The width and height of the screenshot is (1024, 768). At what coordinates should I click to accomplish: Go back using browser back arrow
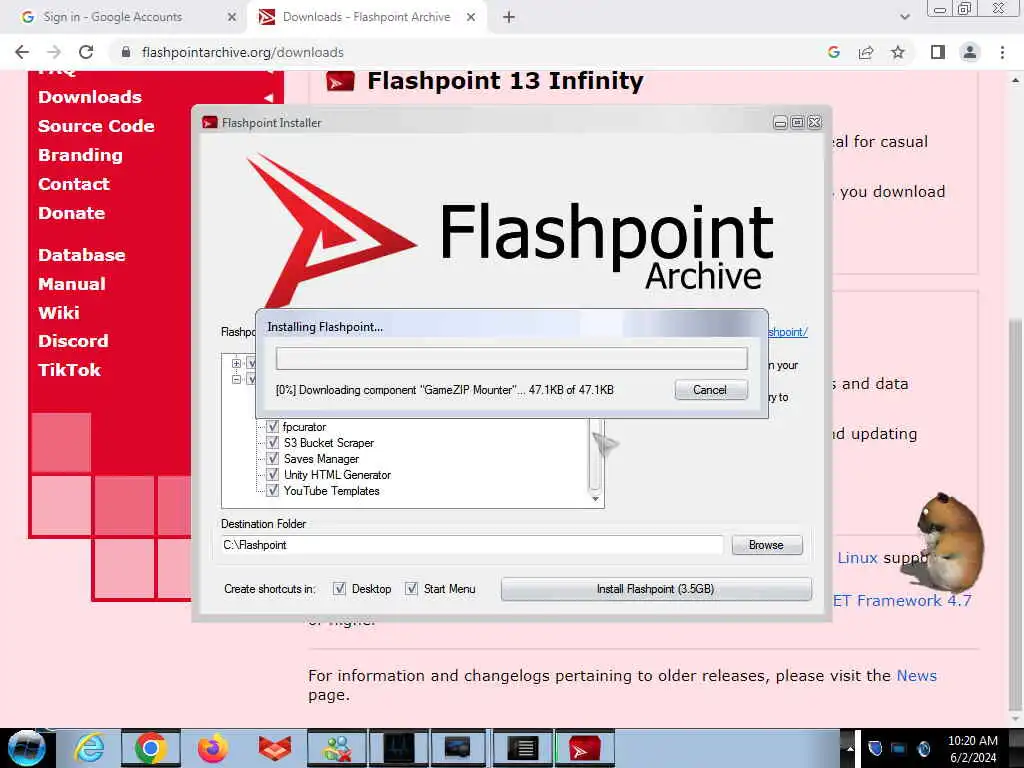22,52
